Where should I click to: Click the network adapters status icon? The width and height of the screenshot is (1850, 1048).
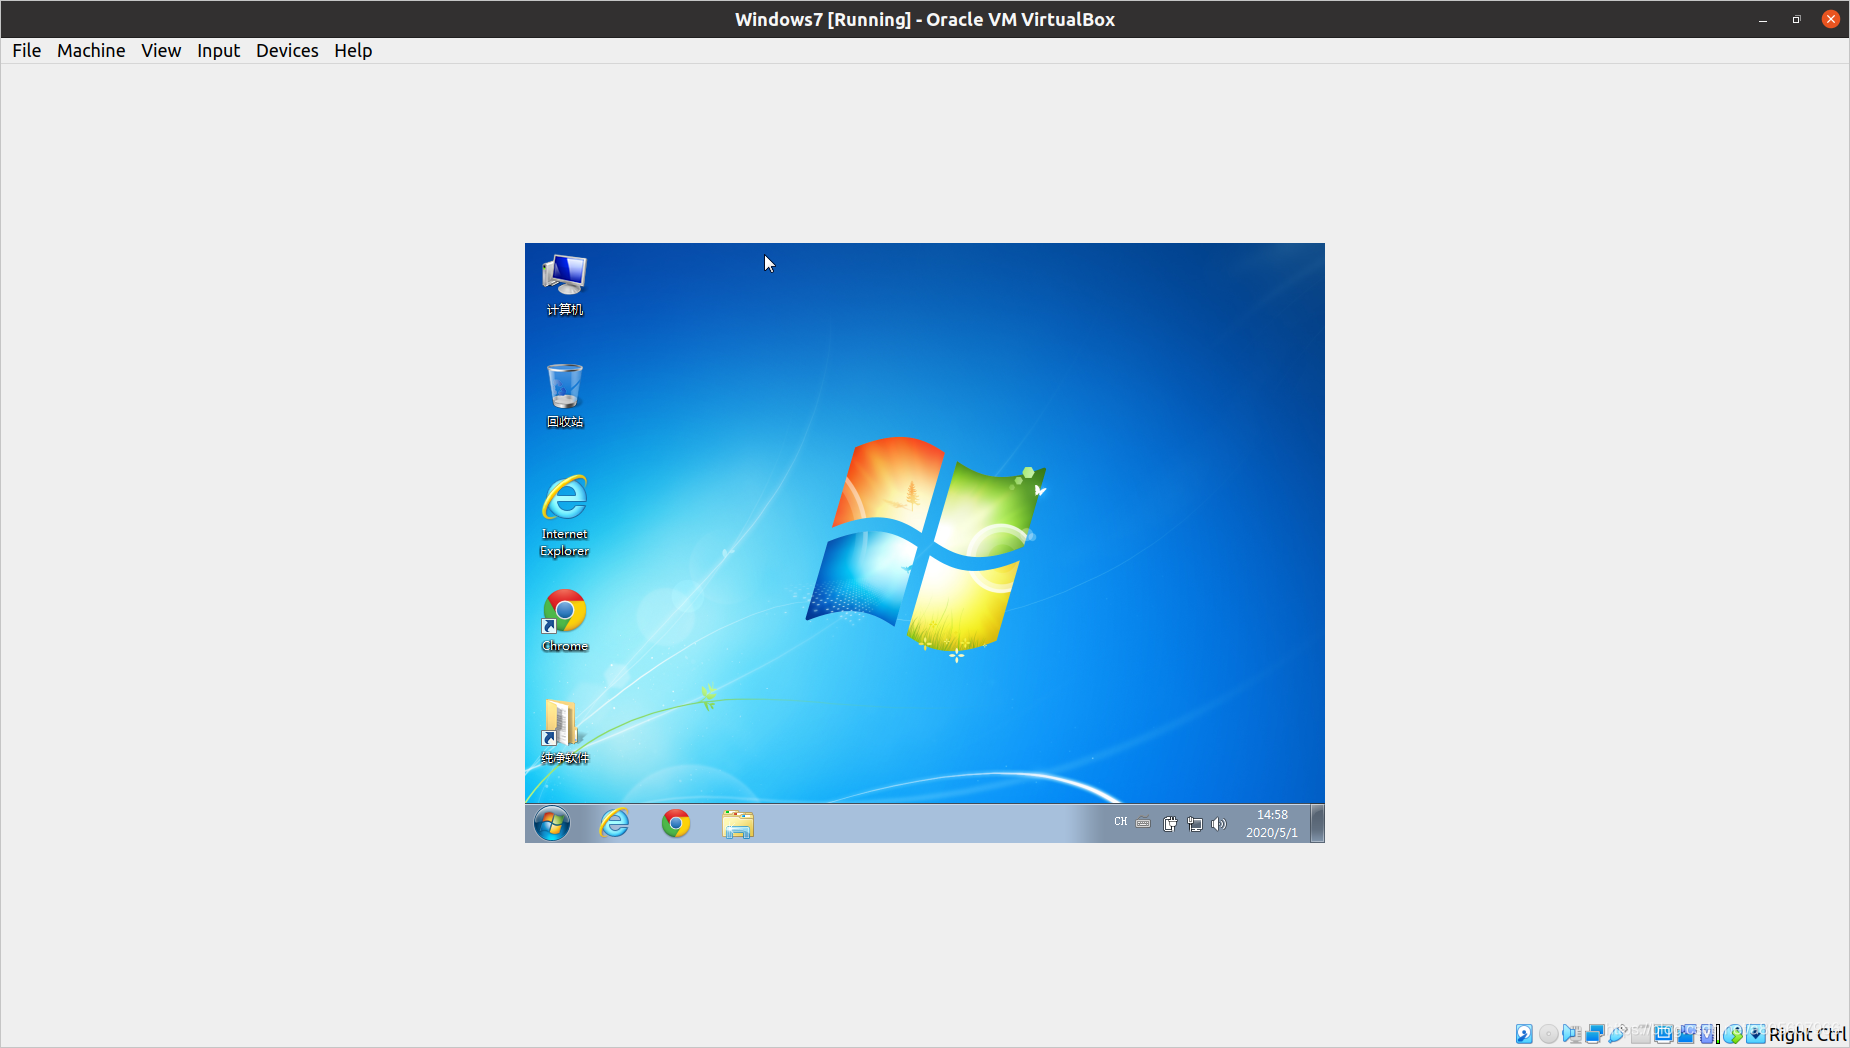[1595, 1034]
